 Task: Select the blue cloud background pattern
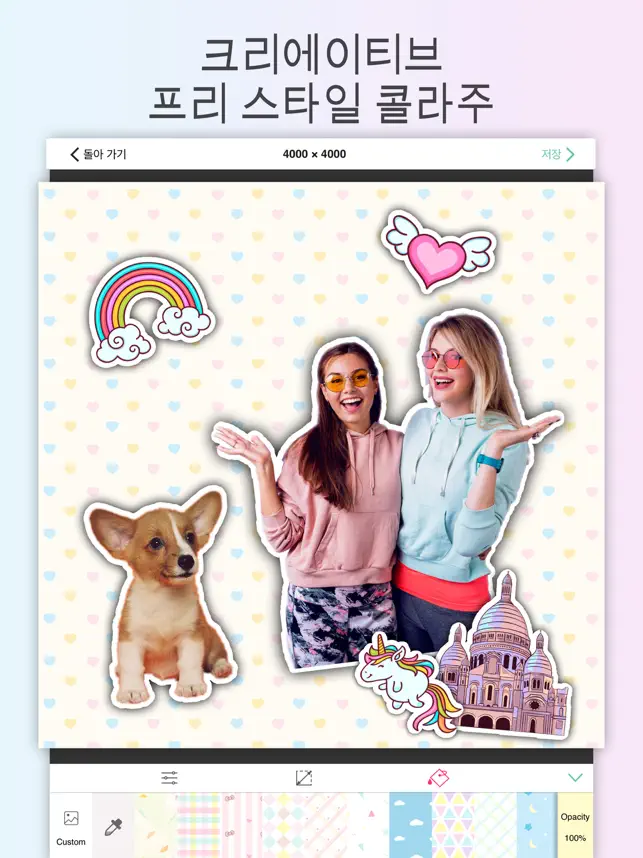coord(410,826)
